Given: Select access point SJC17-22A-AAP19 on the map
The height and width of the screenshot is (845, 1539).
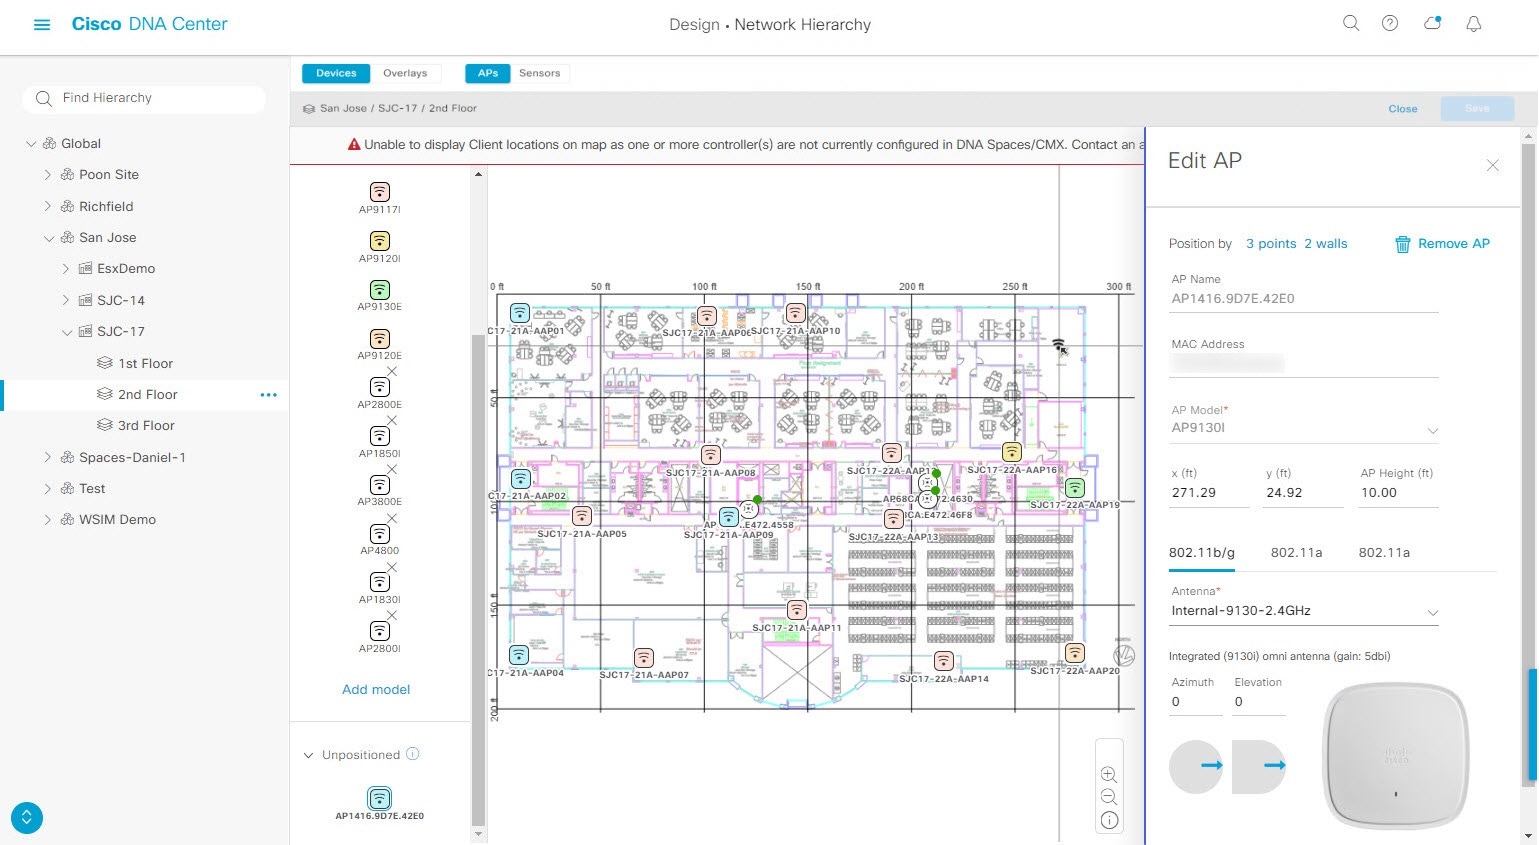Looking at the screenshot, I should tap(1075, 488).
